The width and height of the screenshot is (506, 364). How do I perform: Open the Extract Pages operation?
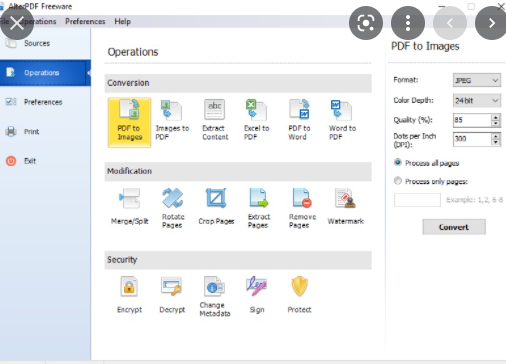259,208
